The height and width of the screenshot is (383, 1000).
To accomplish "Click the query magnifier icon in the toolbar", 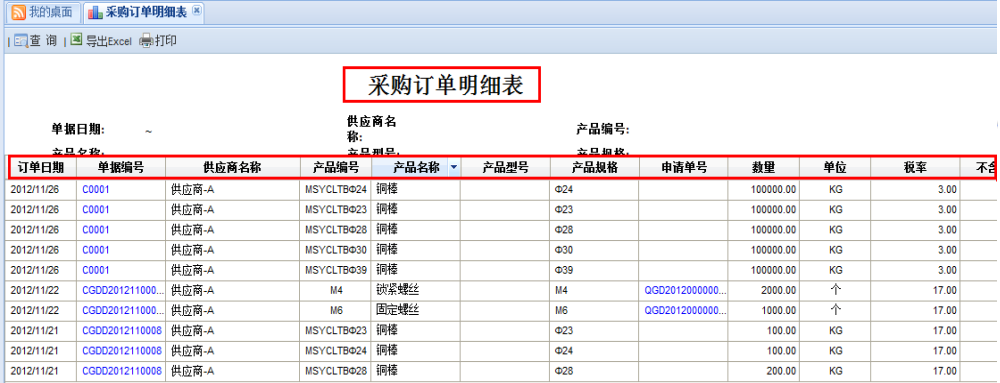I will tap(21, 41).
